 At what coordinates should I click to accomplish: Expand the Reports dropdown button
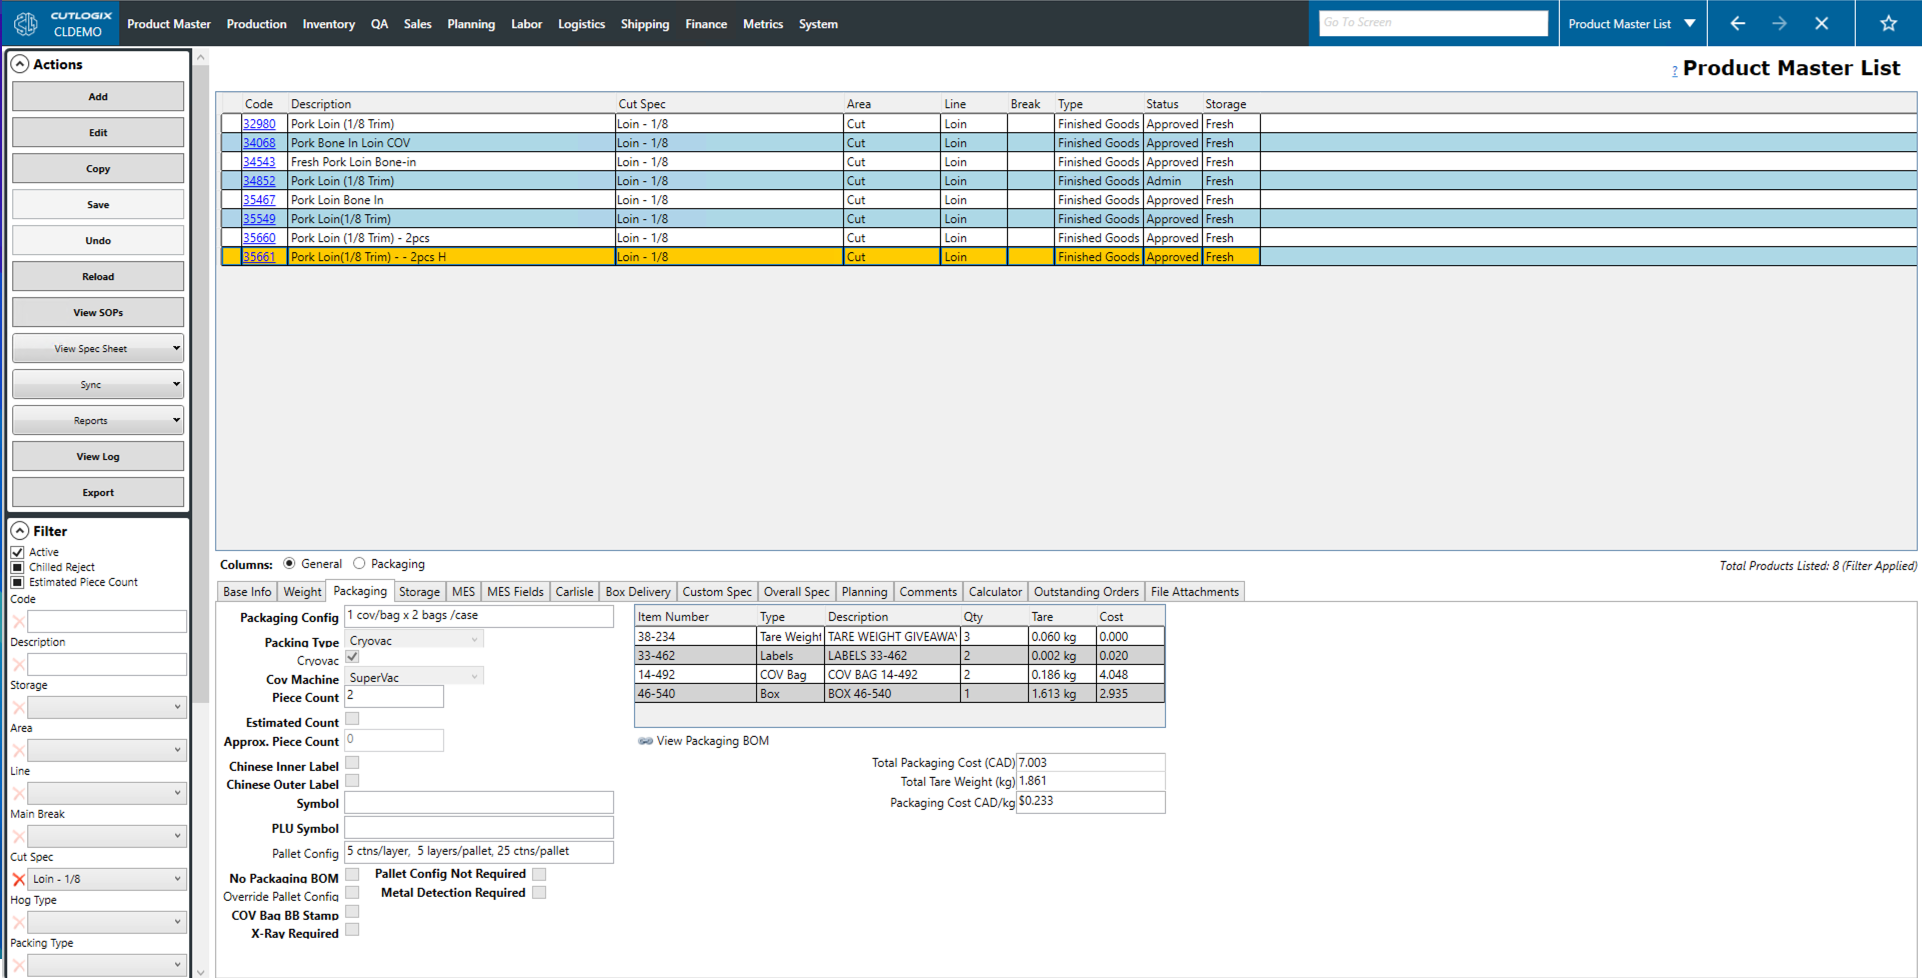98,421
